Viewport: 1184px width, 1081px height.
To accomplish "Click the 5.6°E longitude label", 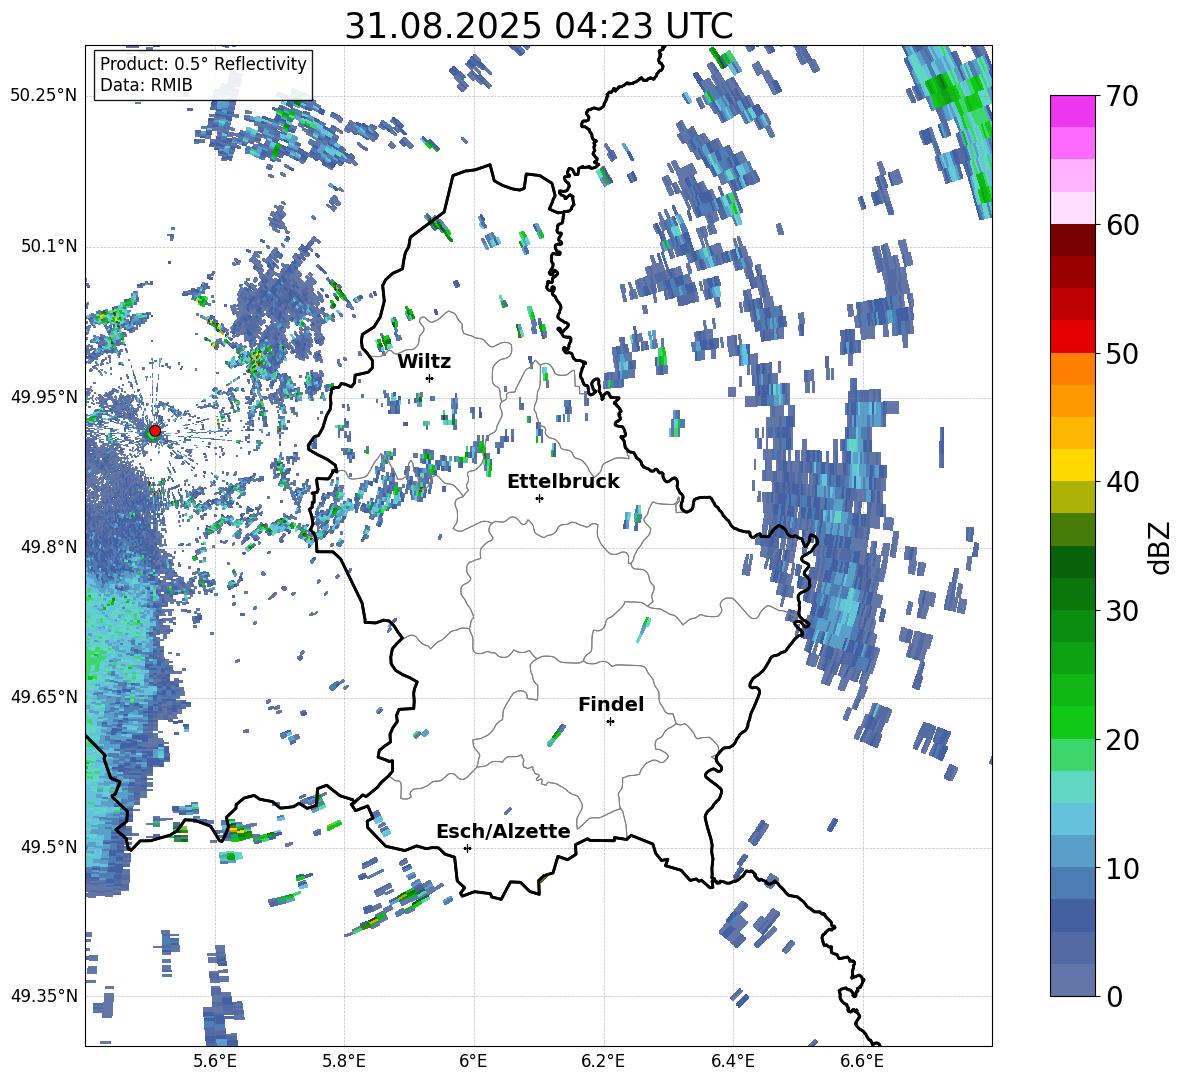I will click(x=215, y=1061).
